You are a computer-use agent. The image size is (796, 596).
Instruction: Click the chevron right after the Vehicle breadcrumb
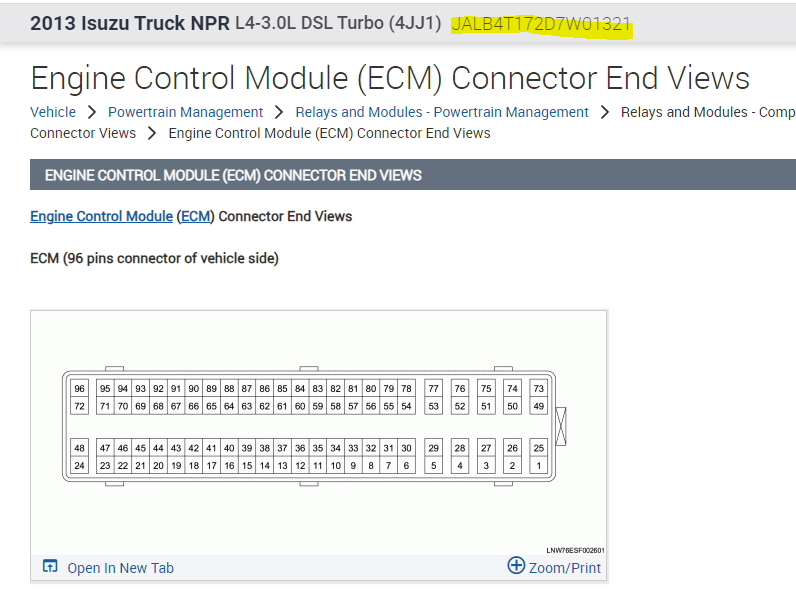(x=91, y=113)
